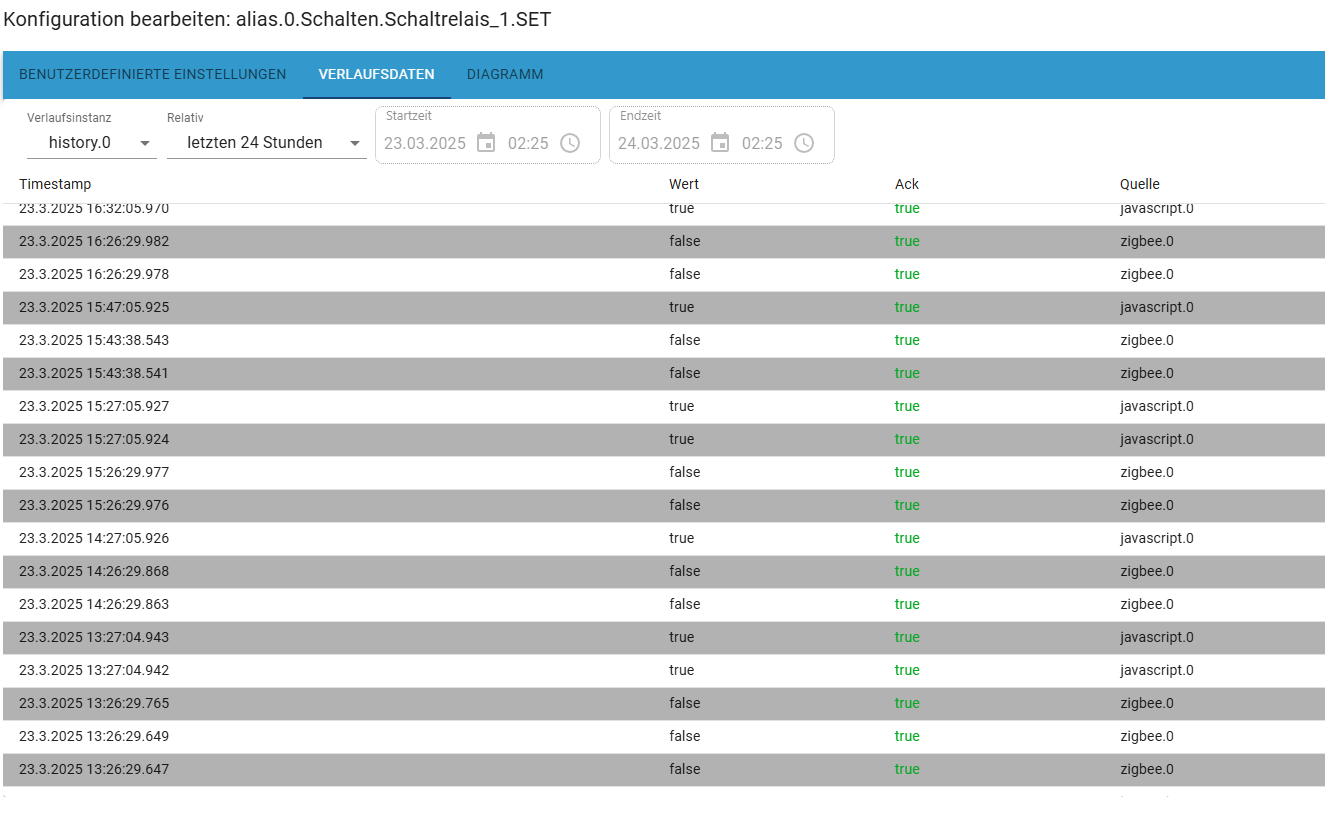Click the Startzeit date field 23.03.2025
Screen dimensions: 1325x816
425,143
